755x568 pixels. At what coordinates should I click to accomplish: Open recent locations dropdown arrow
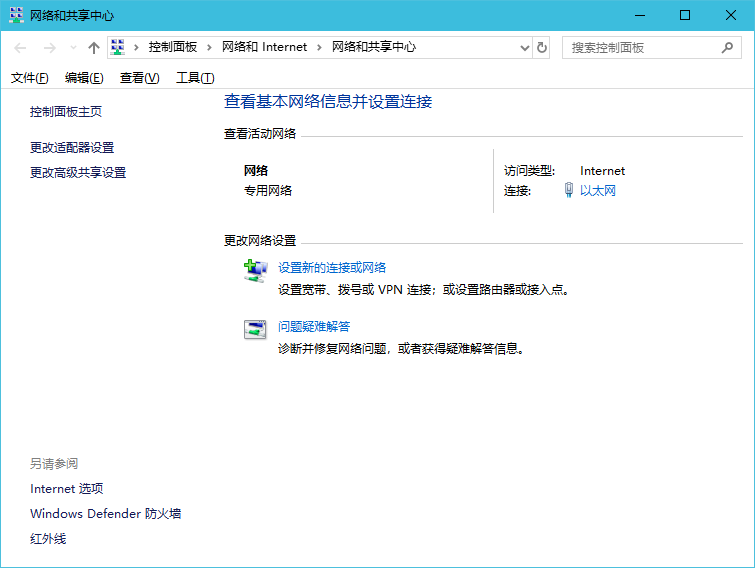(73, 48)
